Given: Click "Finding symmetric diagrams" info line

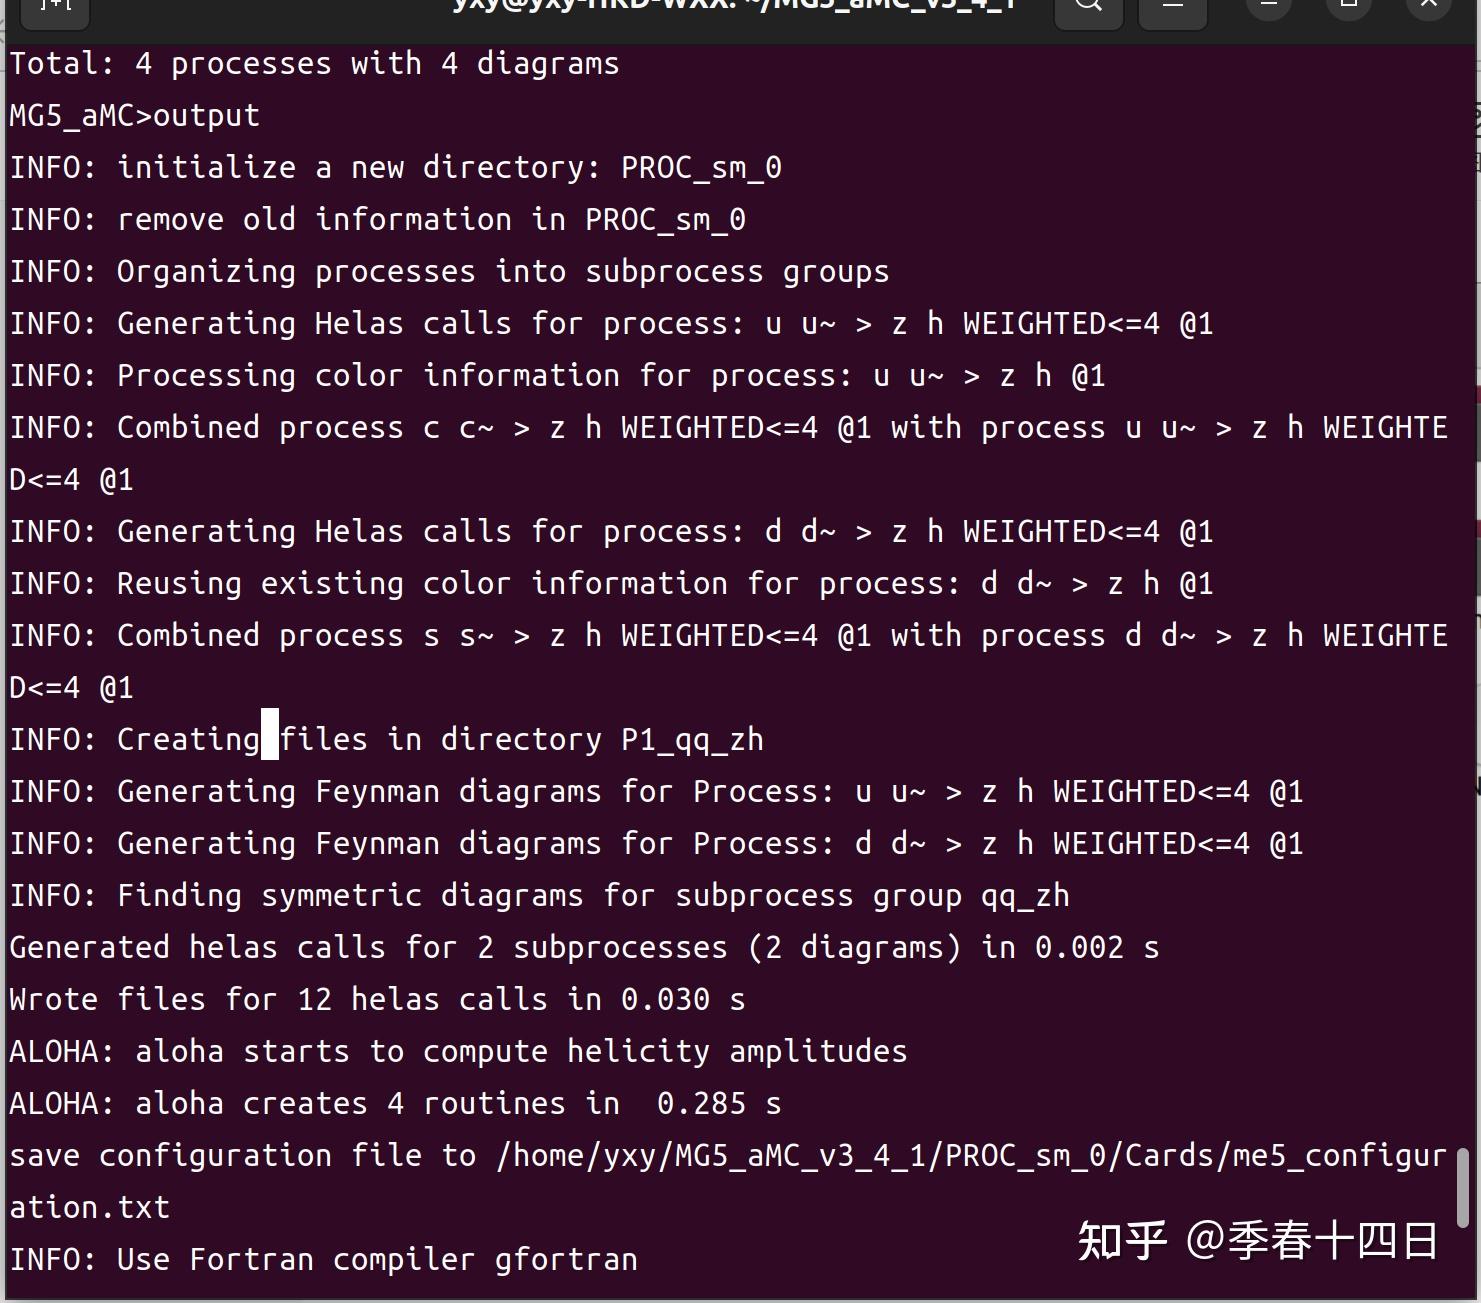Looking at the screenshot, I should pyautogui.click(x=540, y=896).
